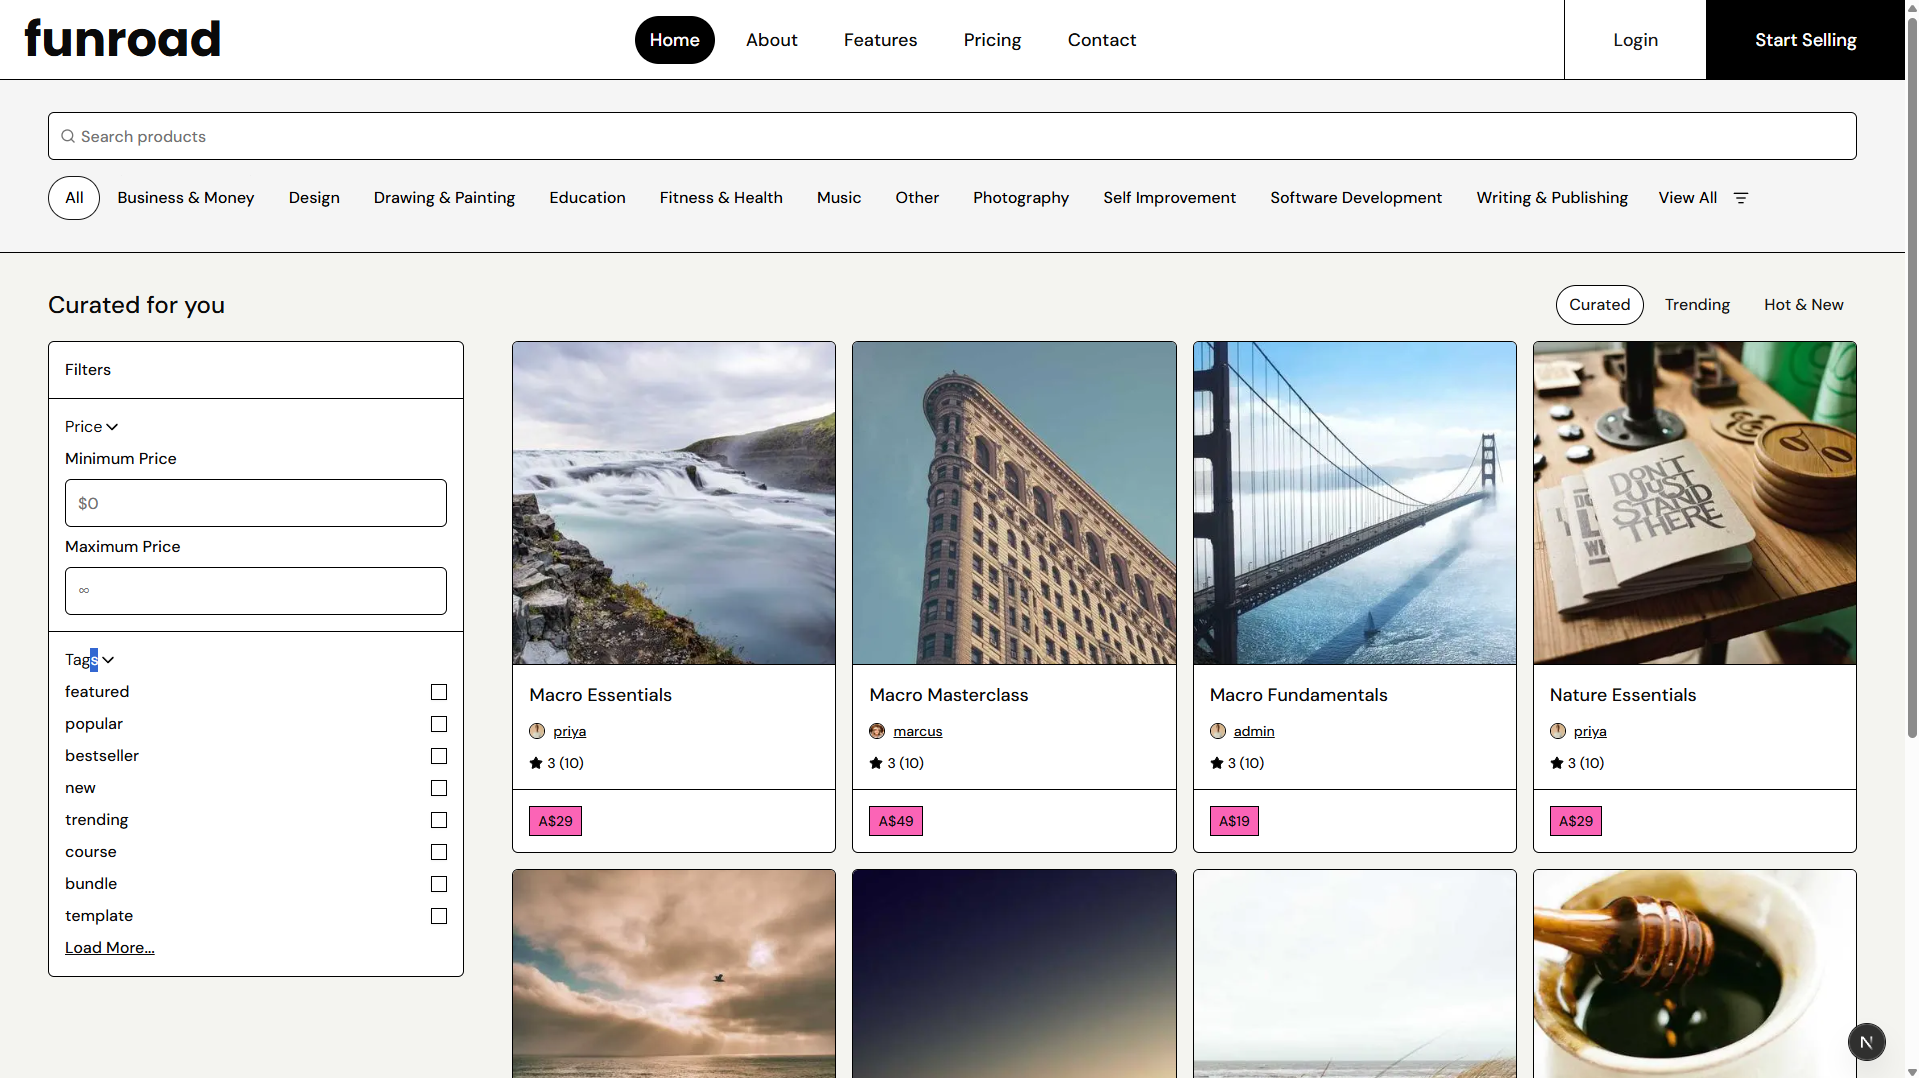Click the Macro Masterclass product title
Image resolution: width=1919 pixels, height=1078 pixels.
[x=948, y=695]
